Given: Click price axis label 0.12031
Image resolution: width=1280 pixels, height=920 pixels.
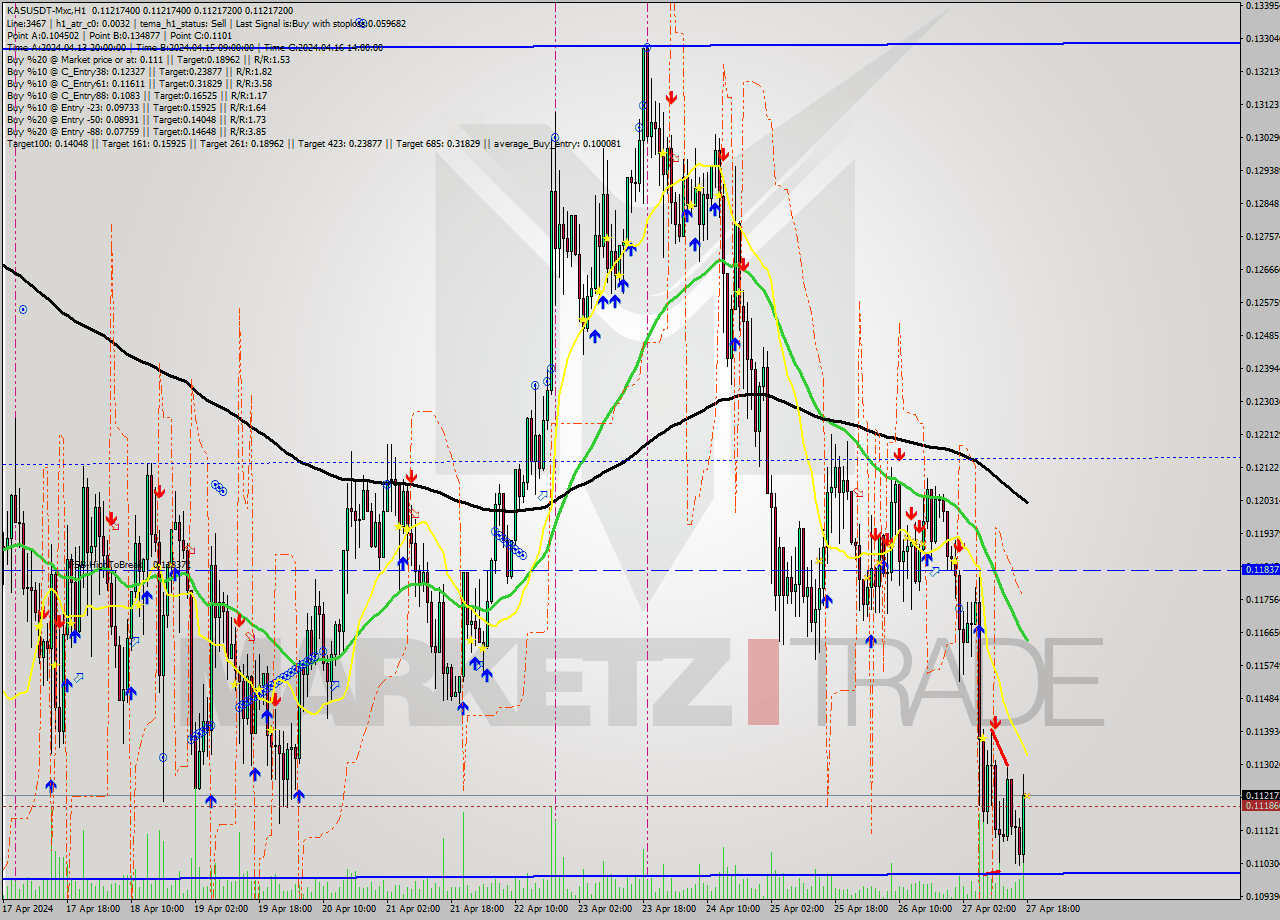Looking at the screenshot, I should pos(1262,500).
